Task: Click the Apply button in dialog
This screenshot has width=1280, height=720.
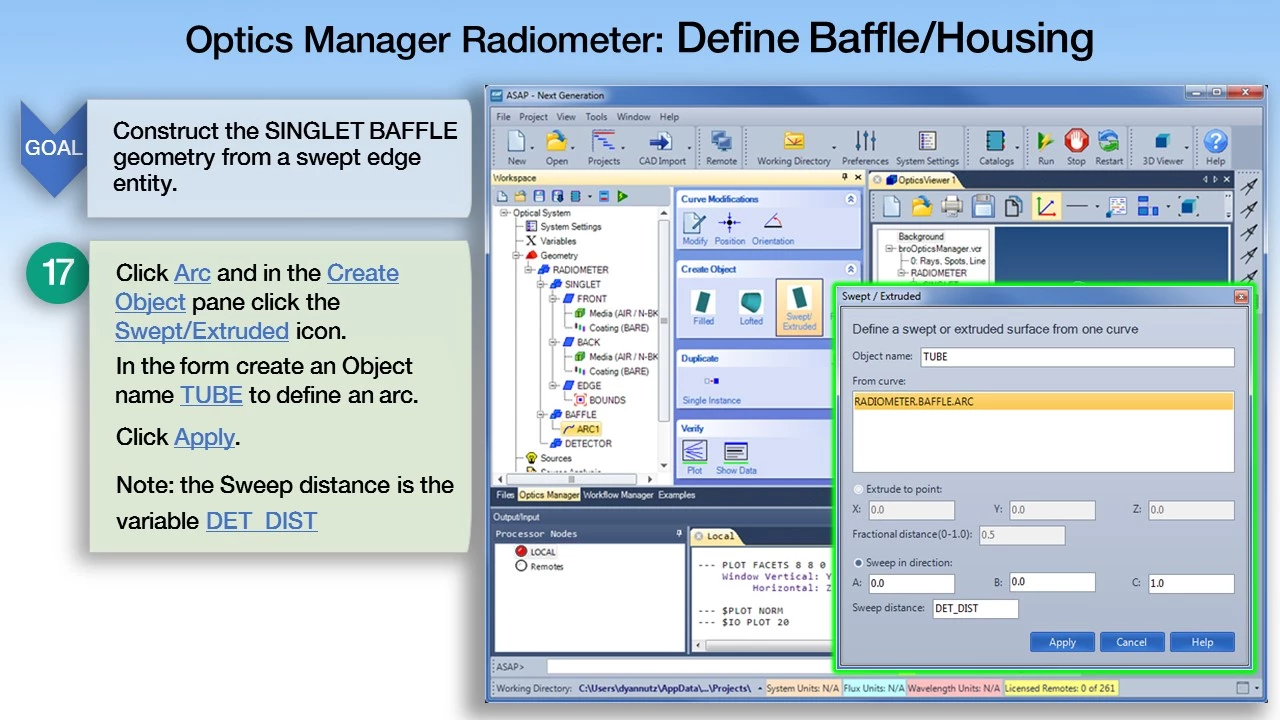Action: click(x=1062, y=642)
